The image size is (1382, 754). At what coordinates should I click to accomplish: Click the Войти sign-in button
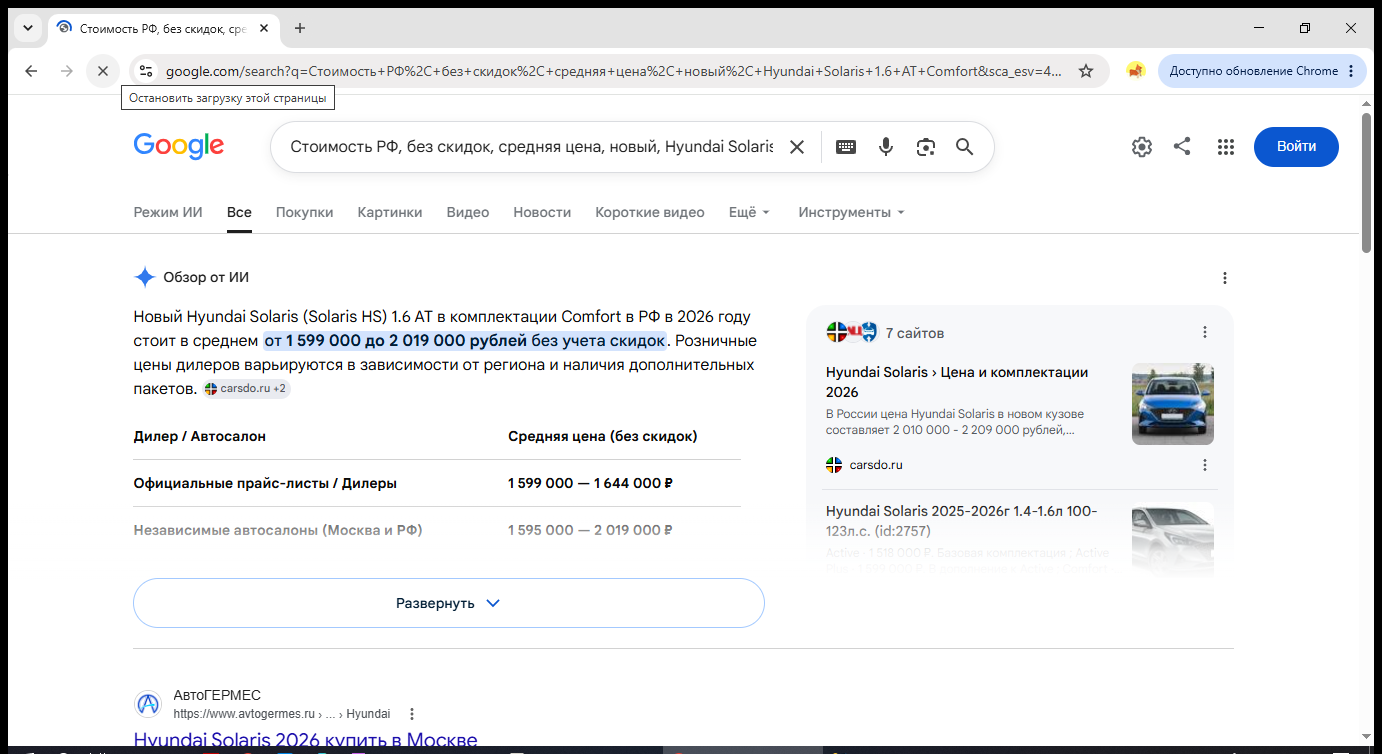click(1296, 147)
